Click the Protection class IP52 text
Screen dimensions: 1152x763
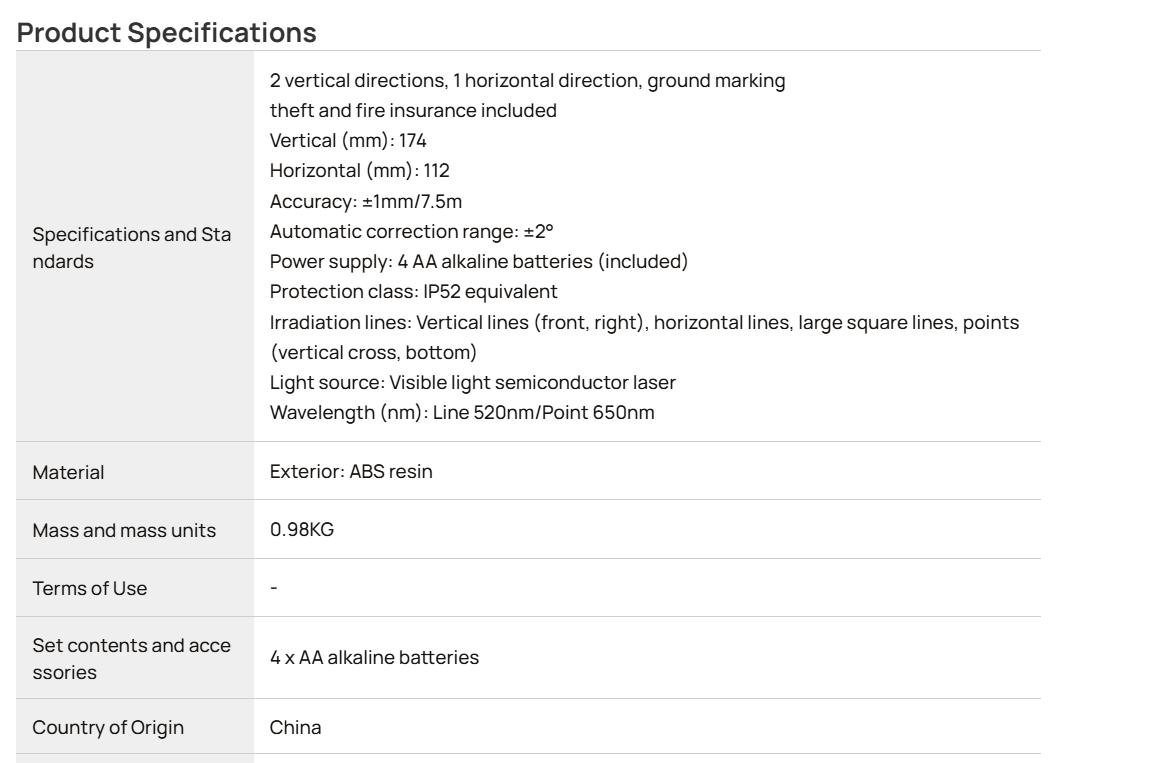(x=414, y=292)
